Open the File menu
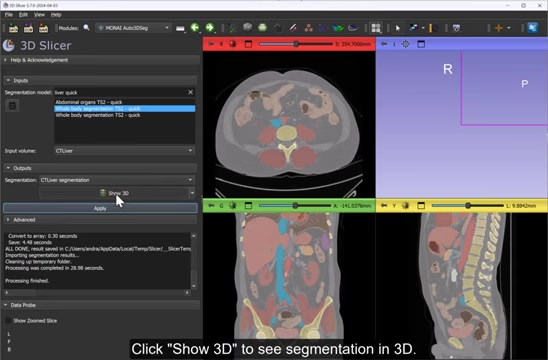 [9, 15]
